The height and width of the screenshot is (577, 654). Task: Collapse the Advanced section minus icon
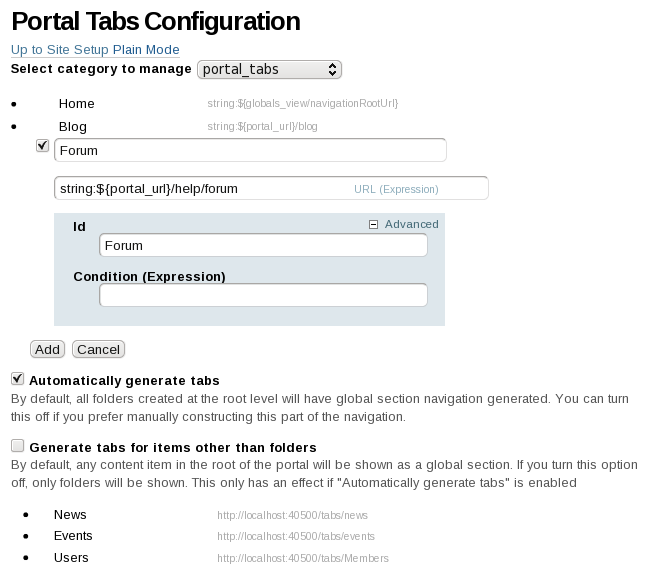374,225
